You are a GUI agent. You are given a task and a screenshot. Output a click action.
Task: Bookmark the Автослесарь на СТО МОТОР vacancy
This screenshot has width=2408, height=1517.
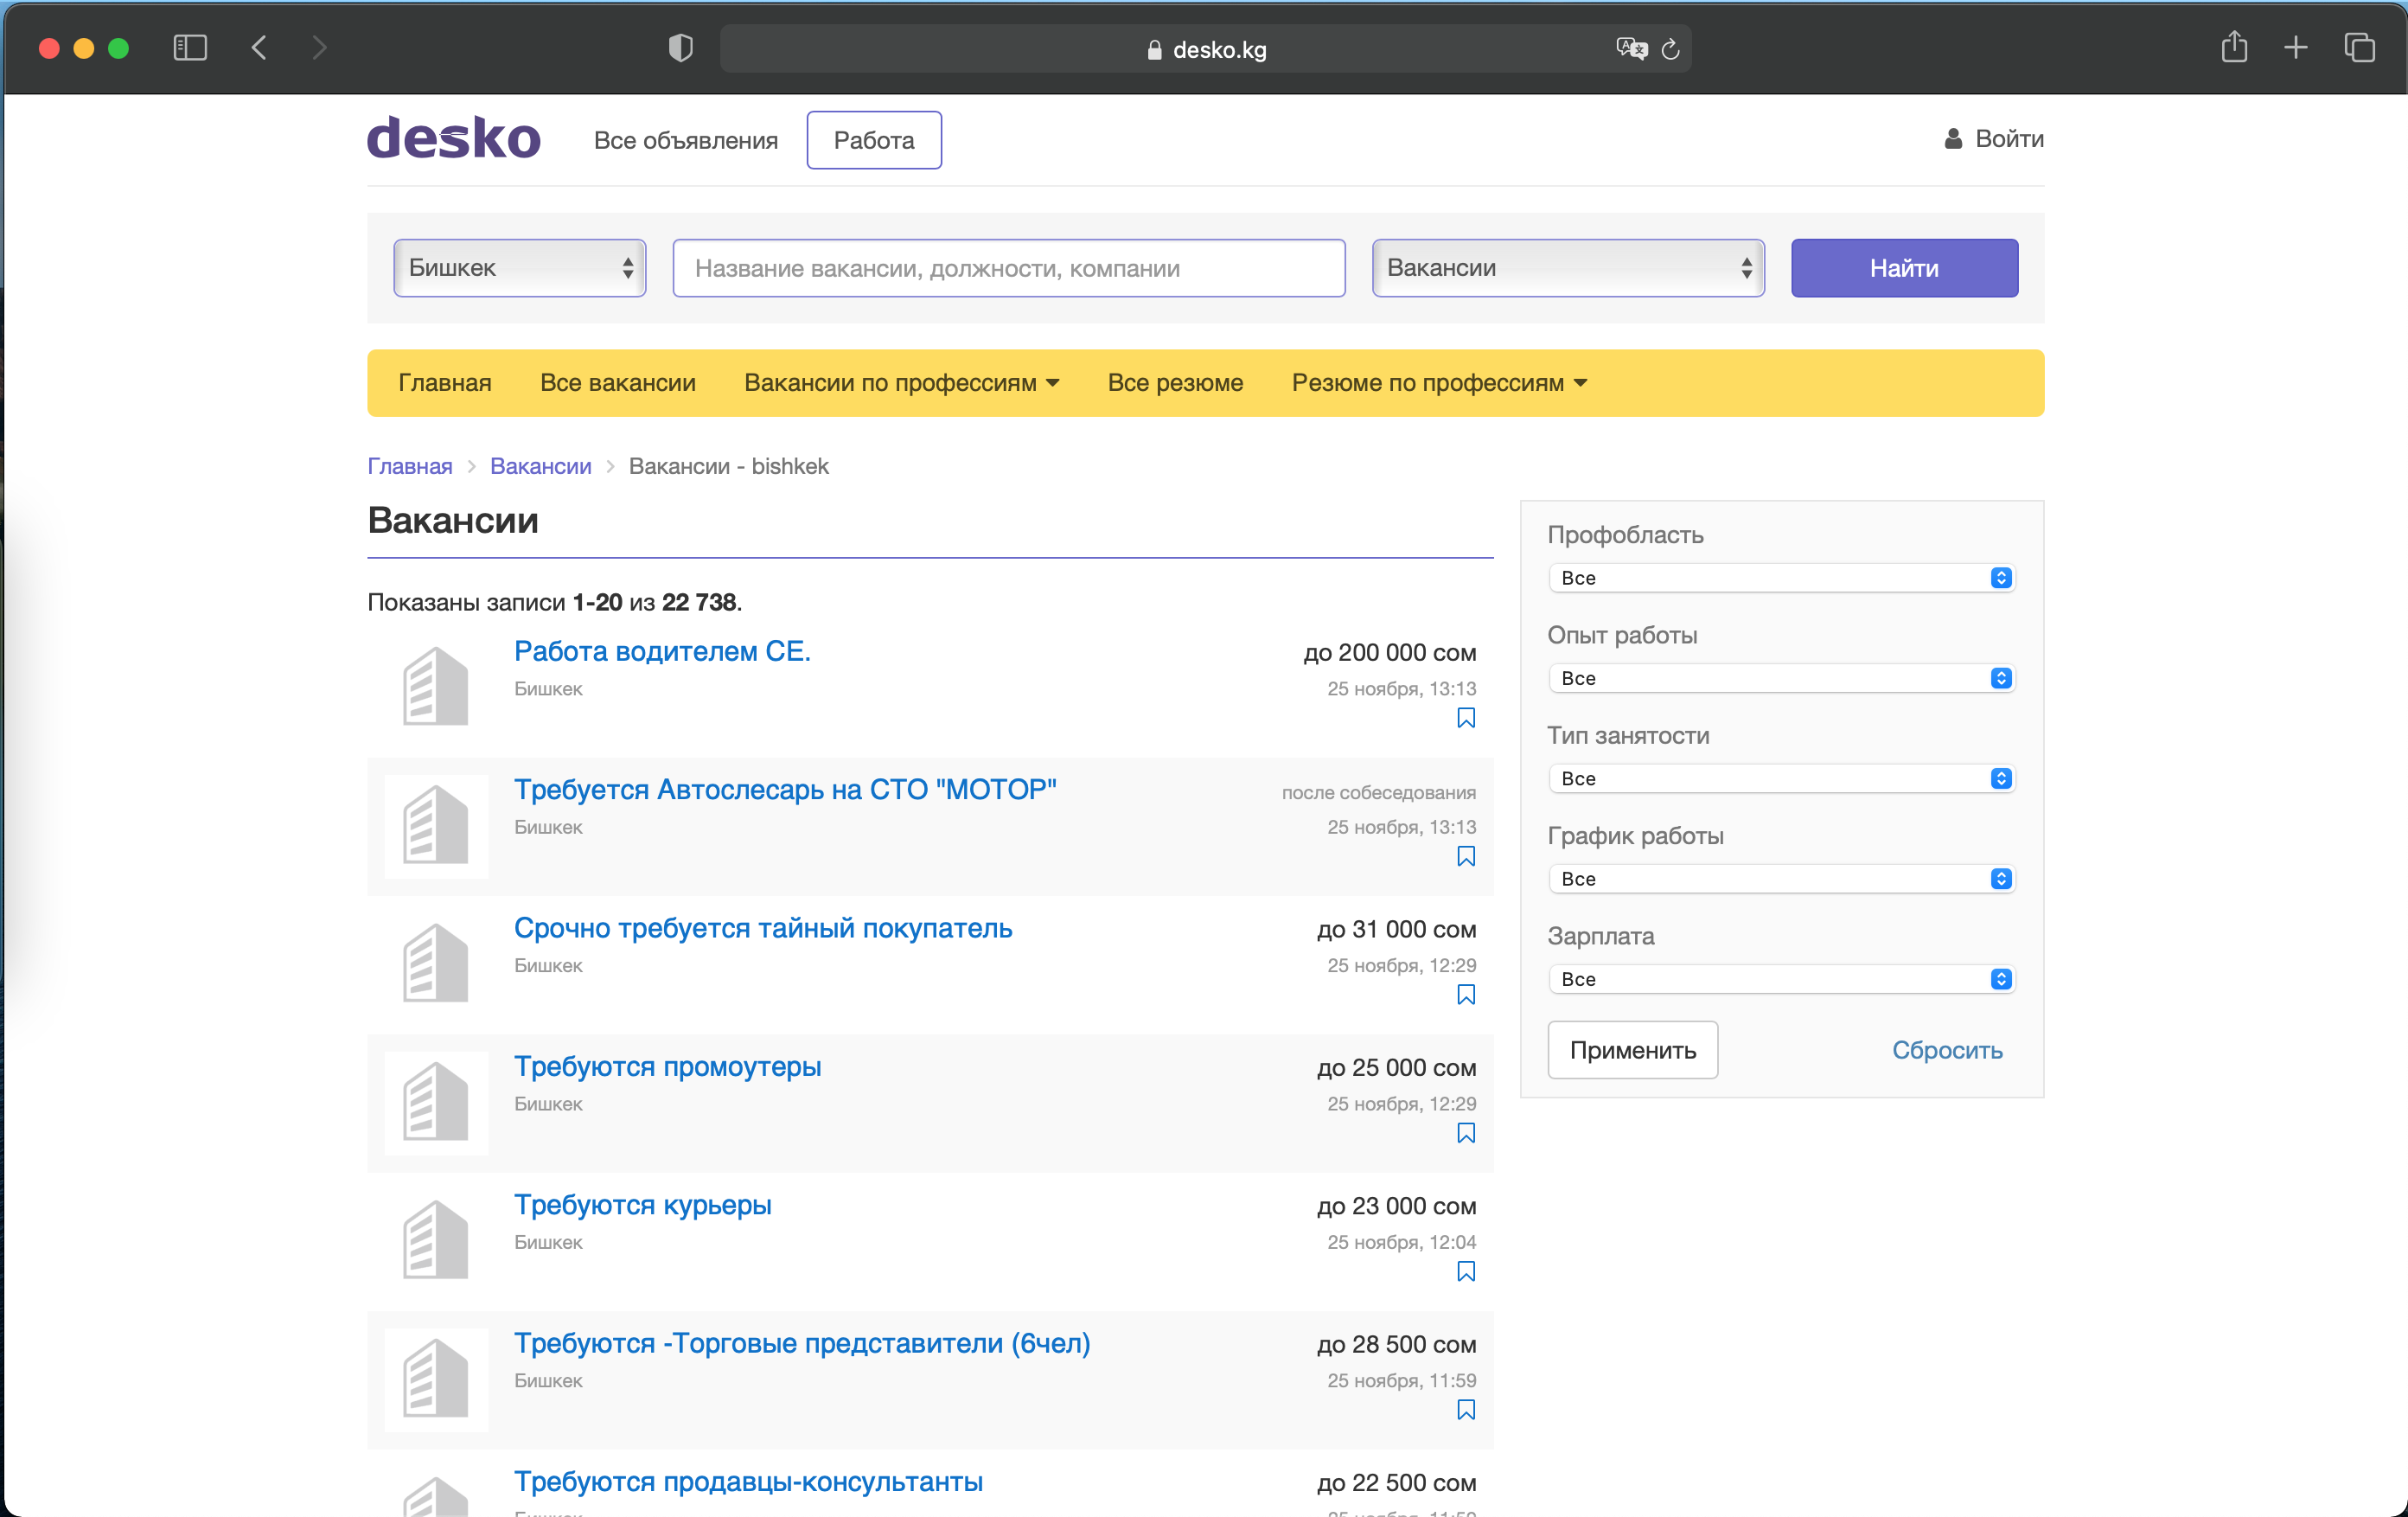(1466, 856)
